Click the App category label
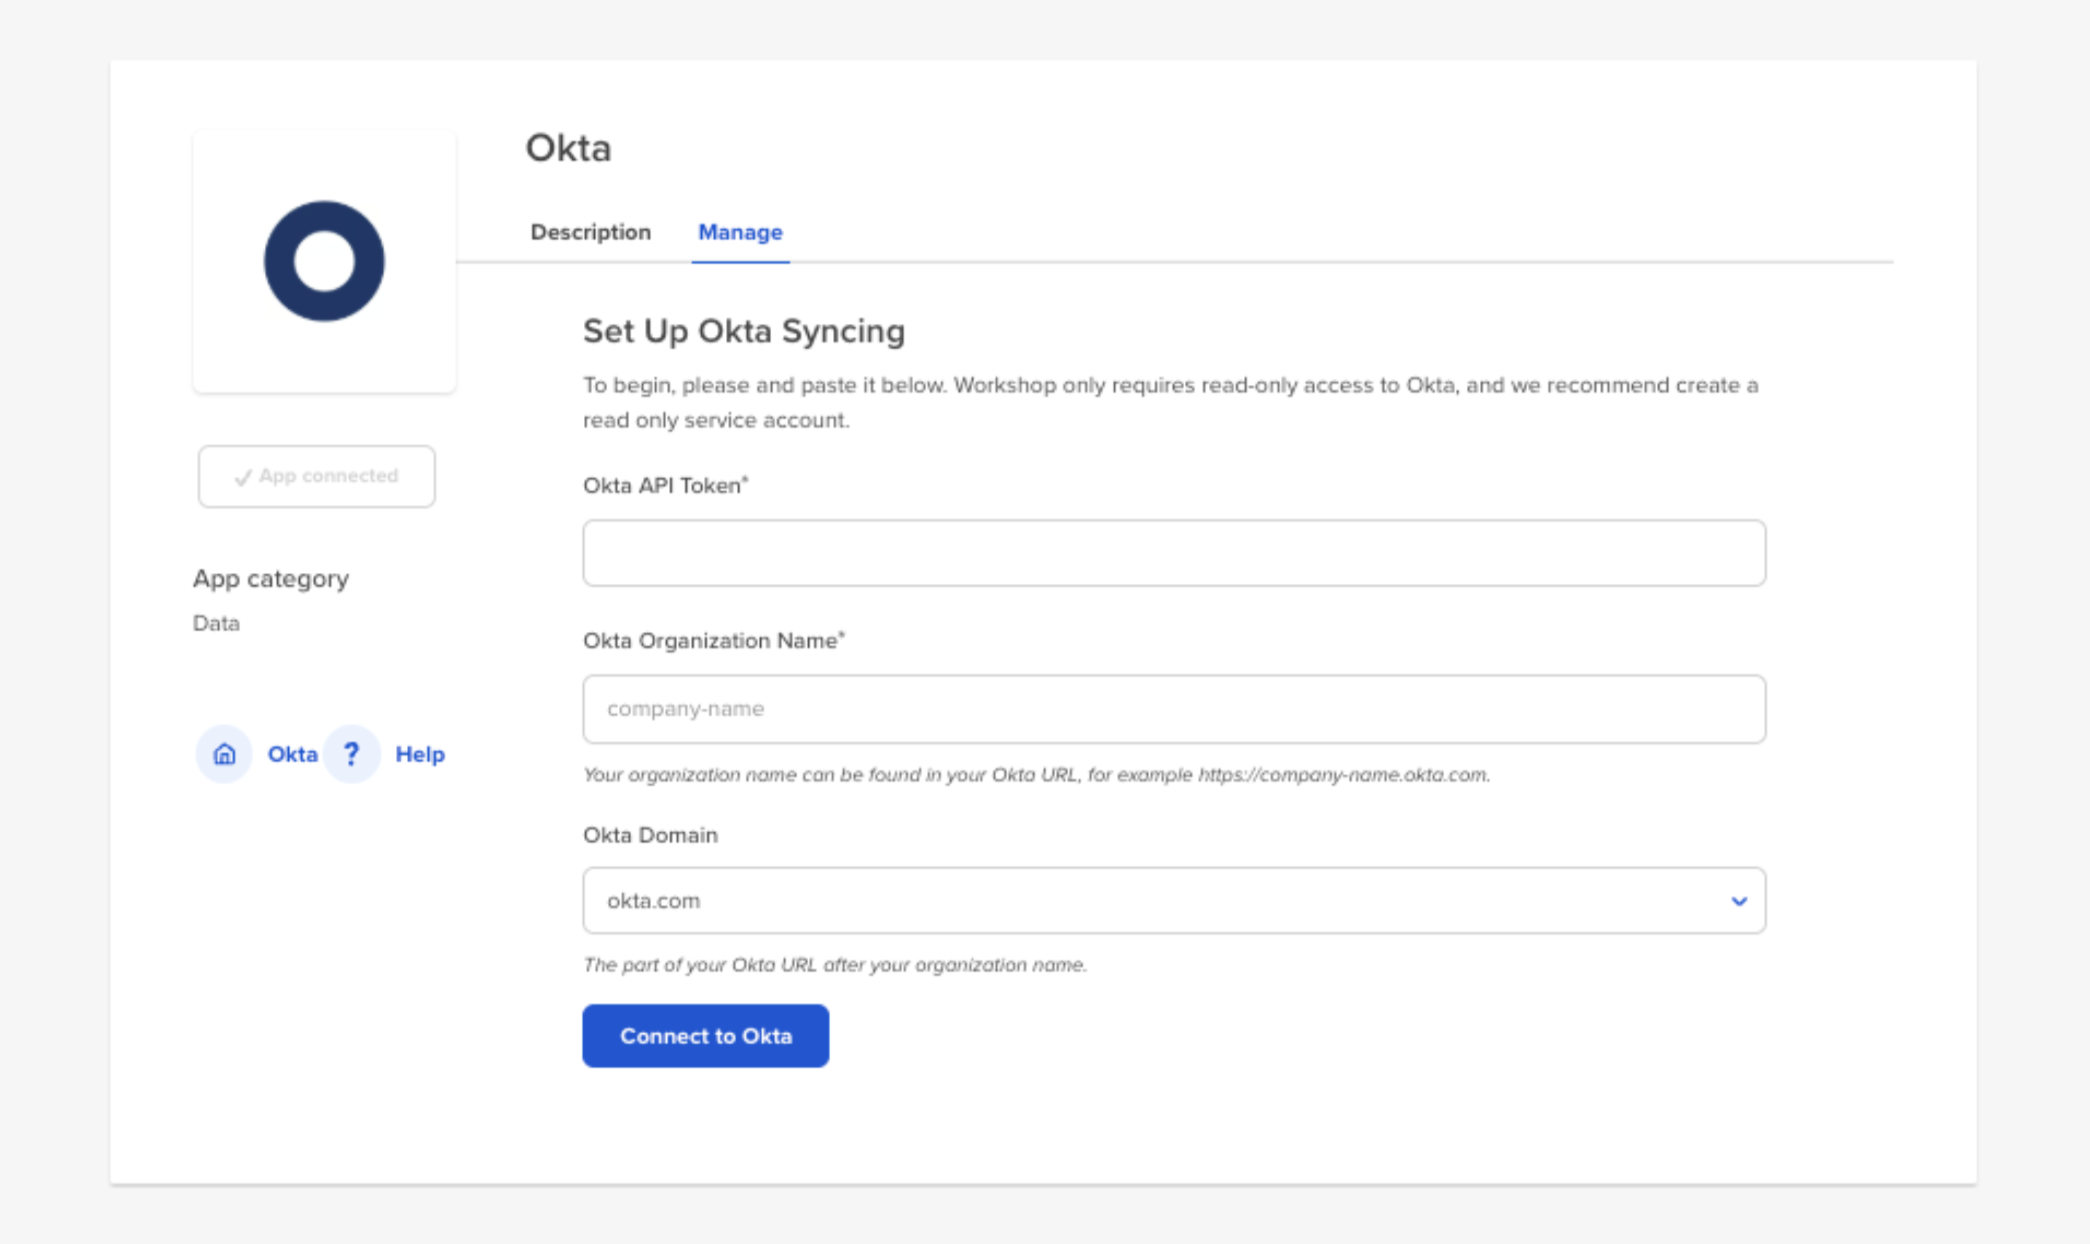The height and width of the screenshot is (1244, 2090). 271,579
